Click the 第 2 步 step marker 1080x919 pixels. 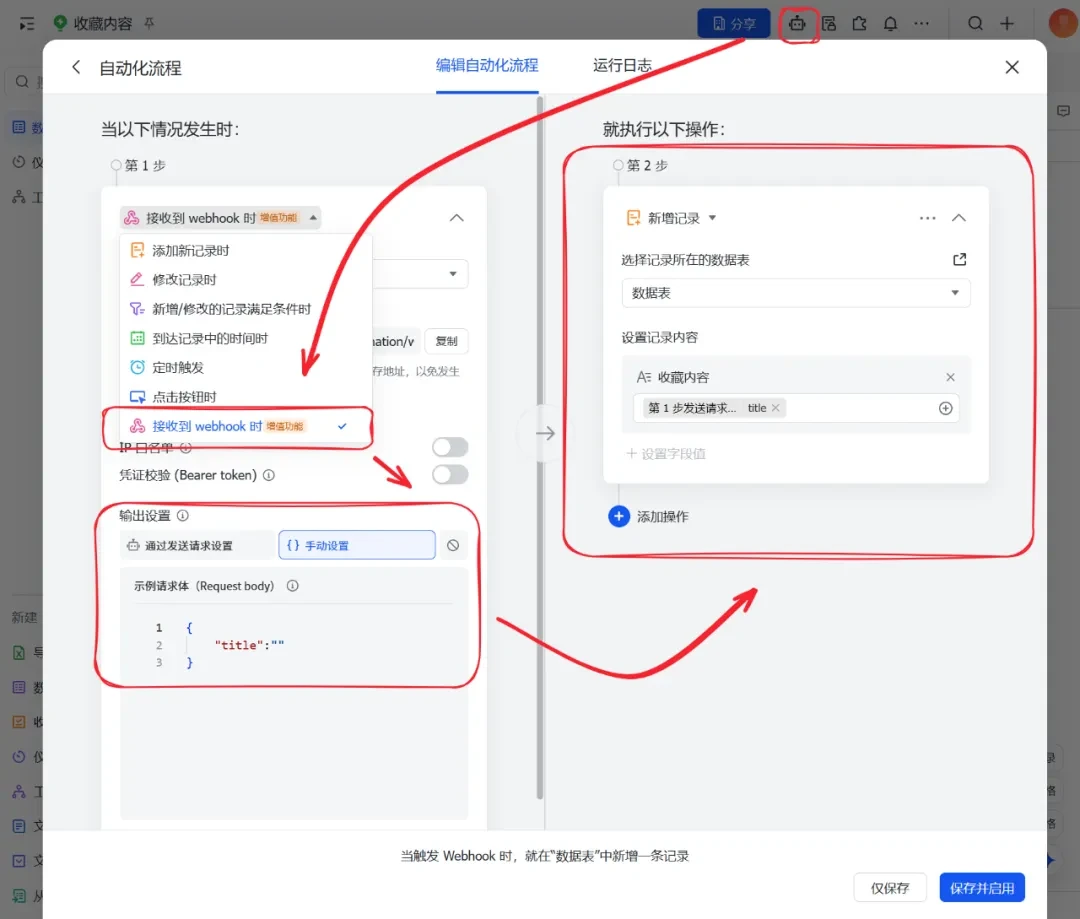[x=641, y=165]
